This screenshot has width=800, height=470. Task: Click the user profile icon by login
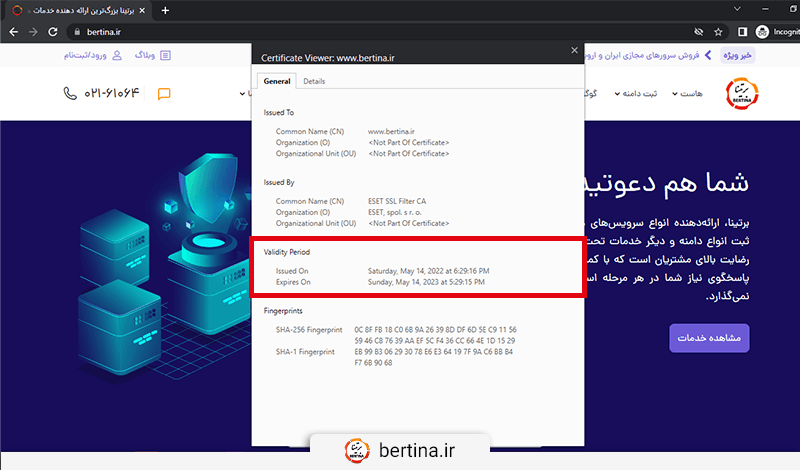point(117,55)
